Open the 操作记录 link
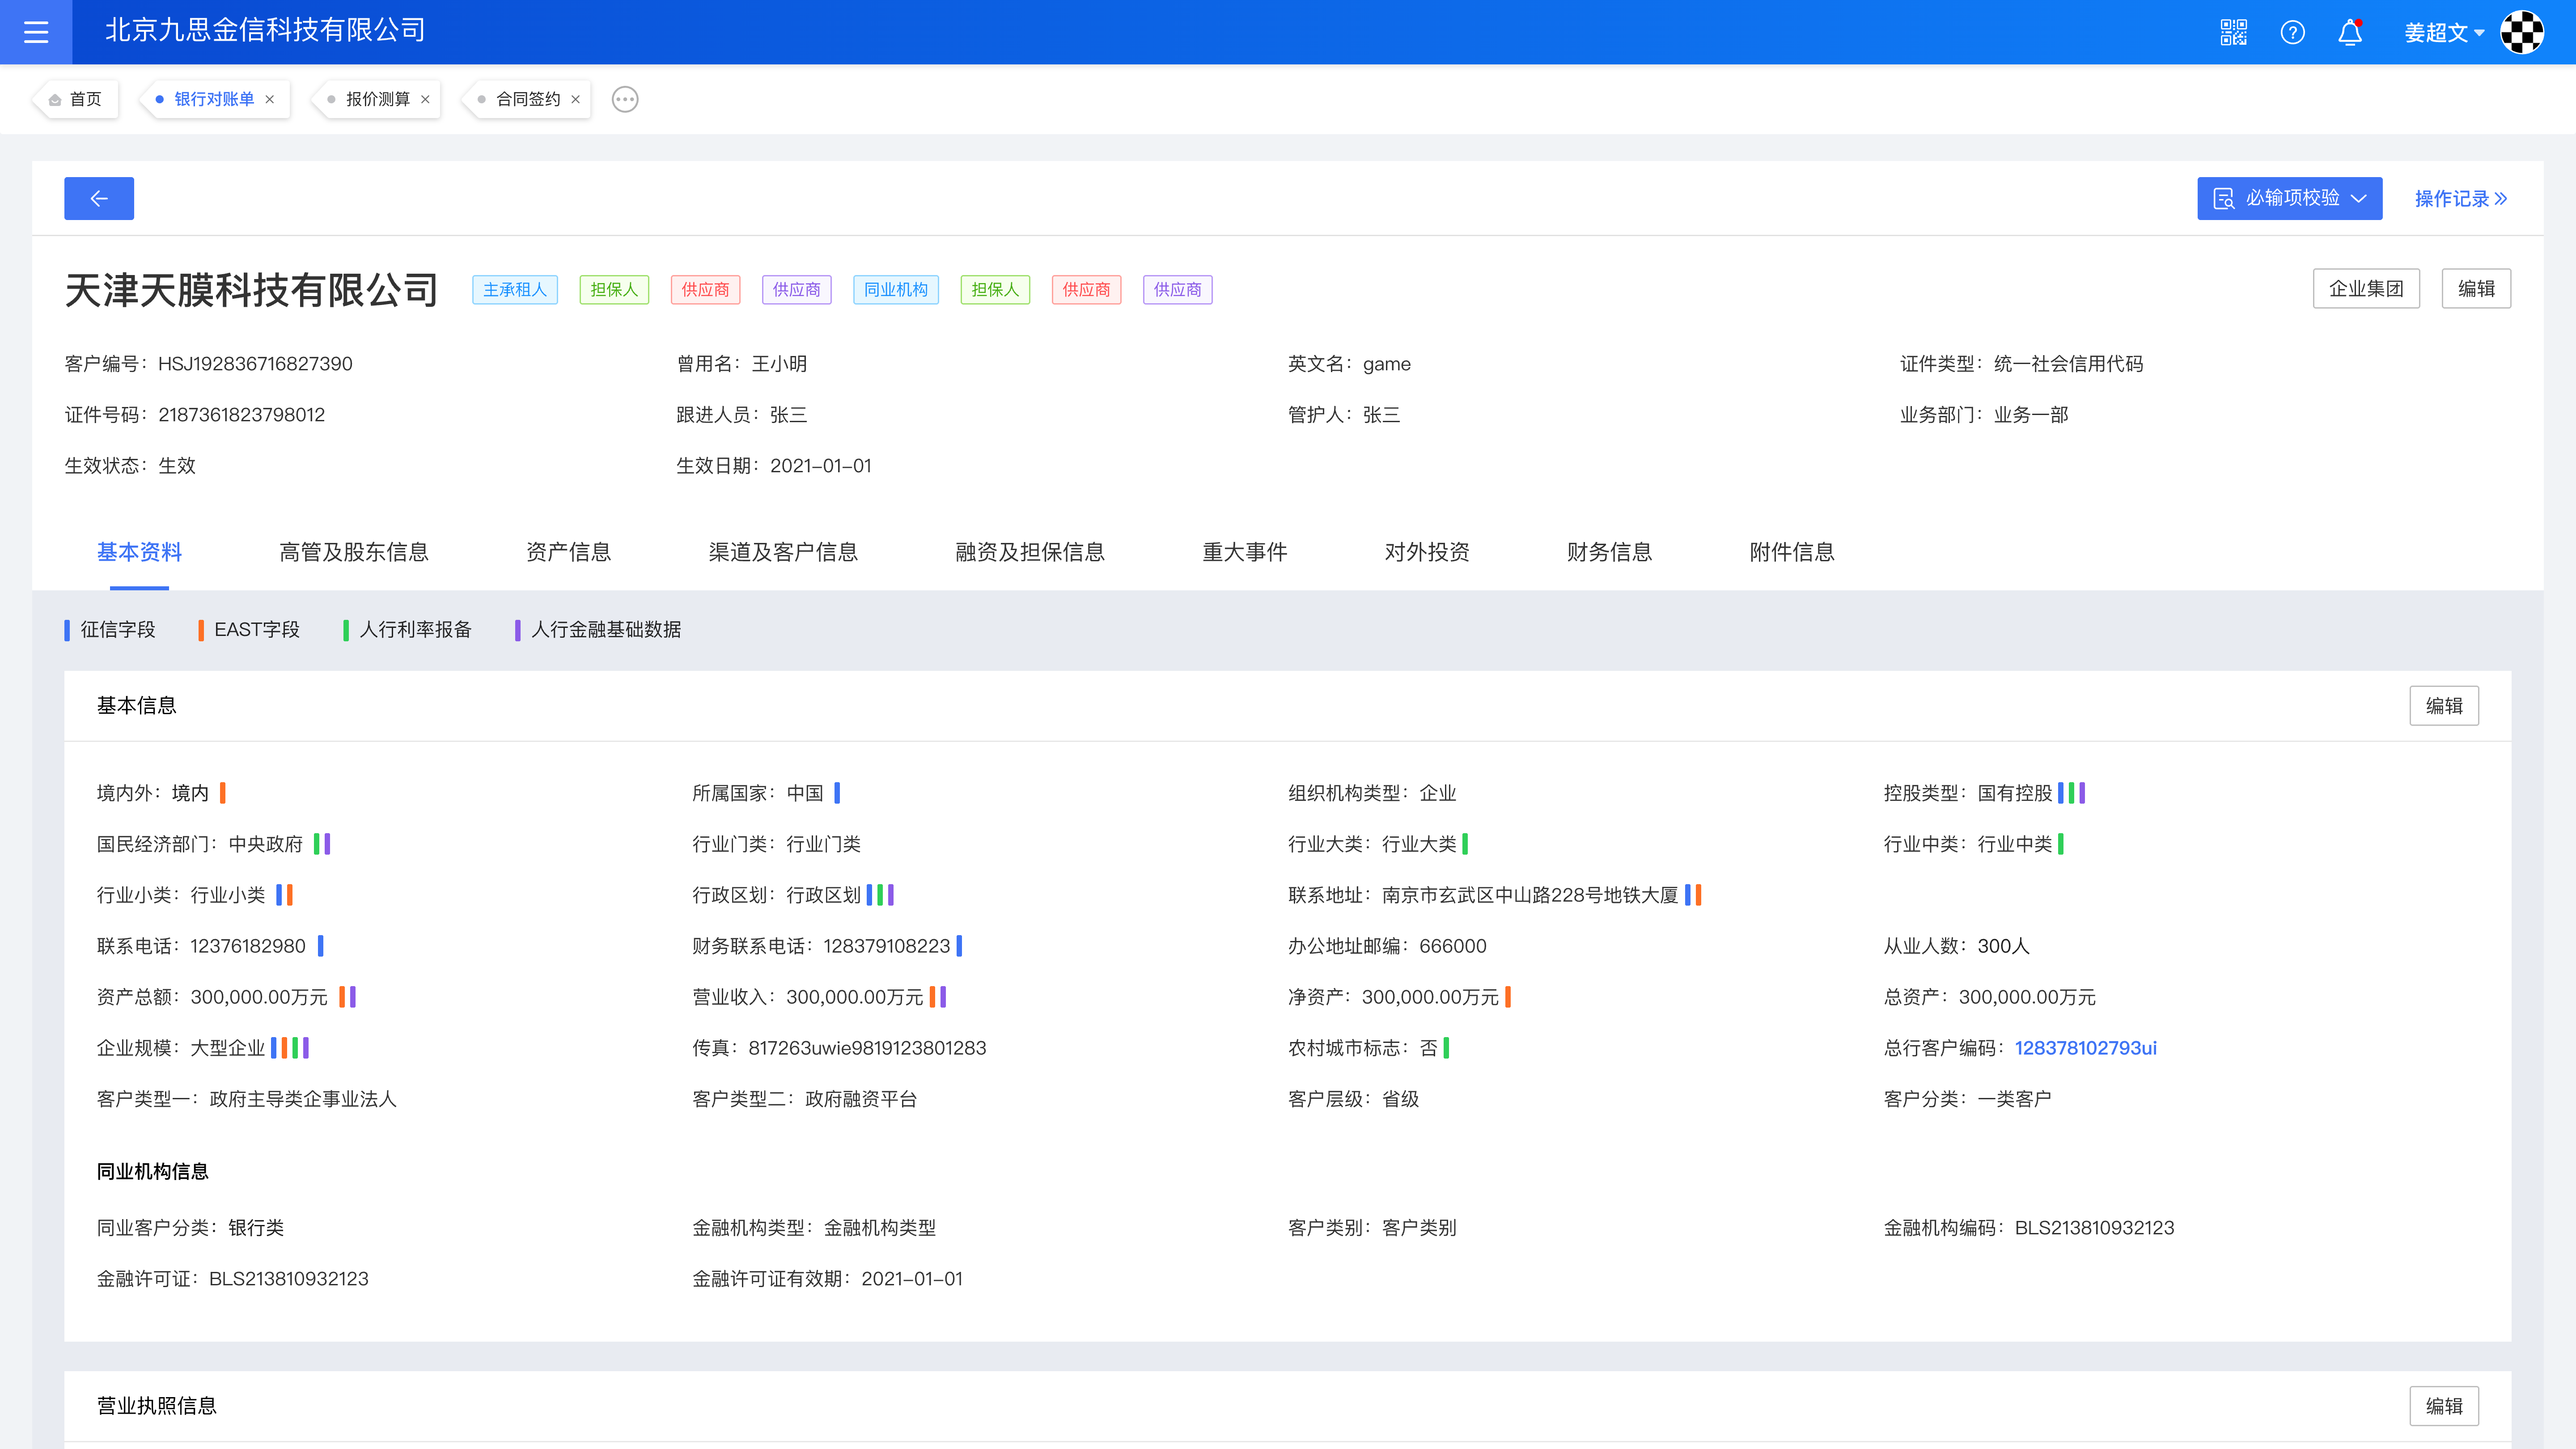The image size is (2576, 1449). click(x=2461, y=198)
